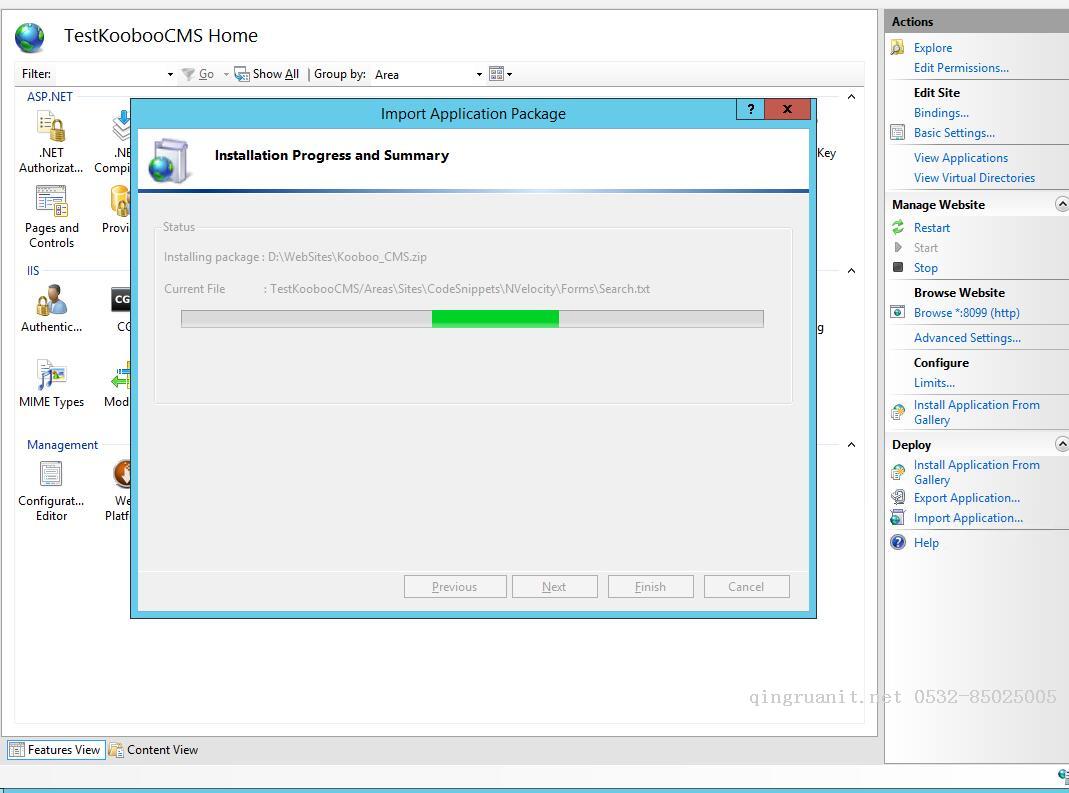Switch to Content View tab
Image resolution: width=1069 pixels, height=793 pixels.
tap(153, 749)
